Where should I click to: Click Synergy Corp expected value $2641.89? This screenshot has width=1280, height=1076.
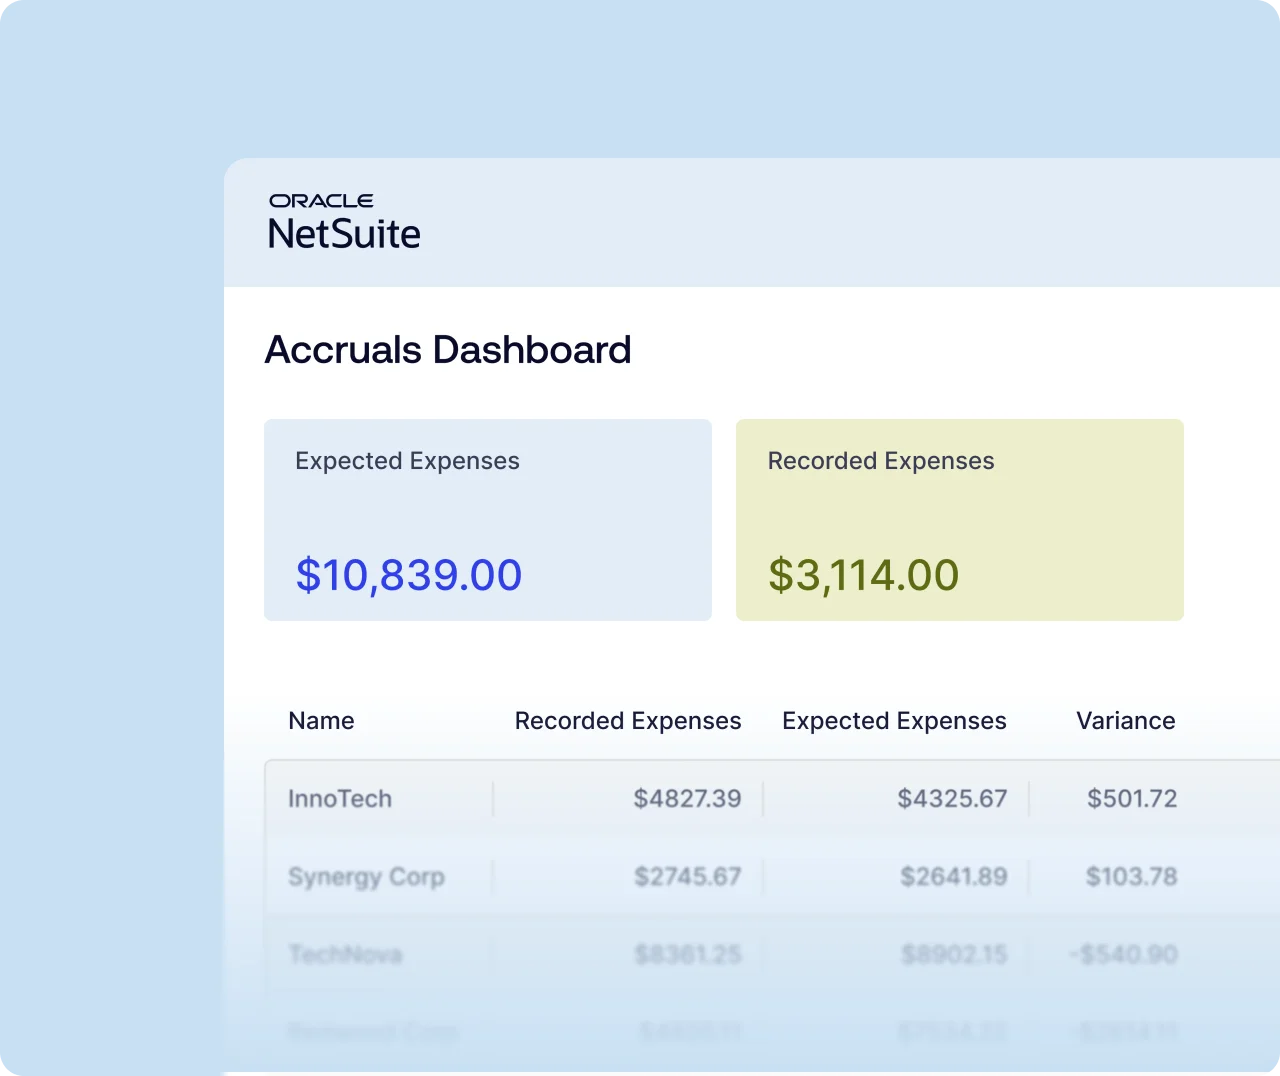point(953,877)
